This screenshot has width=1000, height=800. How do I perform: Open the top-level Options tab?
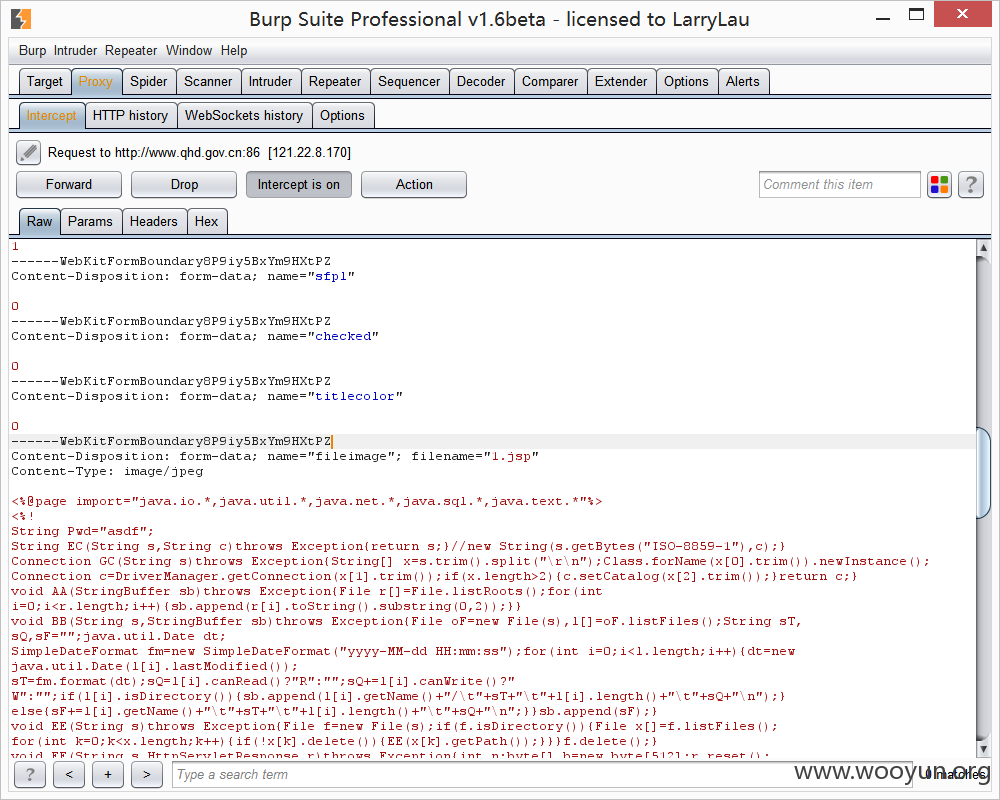(x=686, y=82)
